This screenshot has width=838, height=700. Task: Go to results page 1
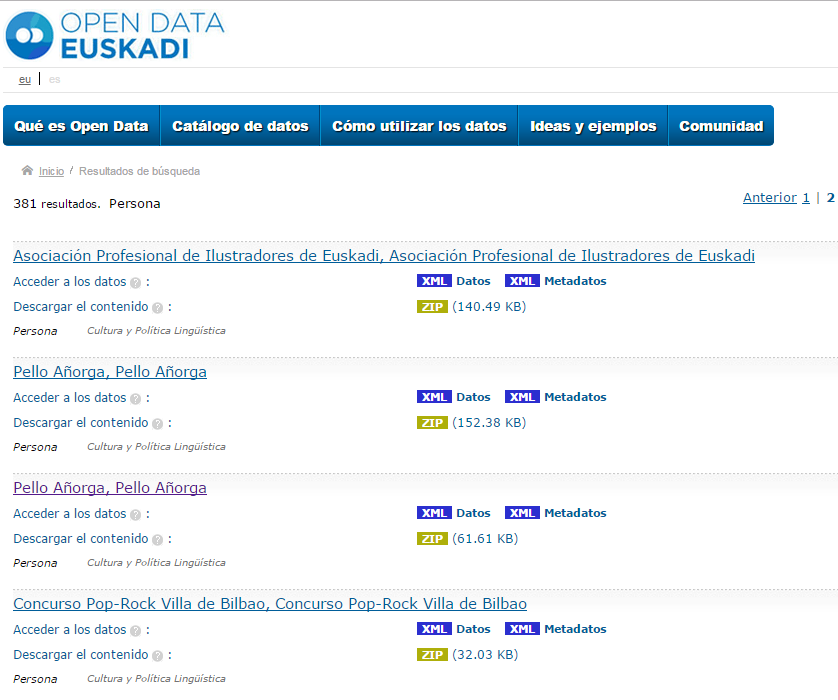coord(806,198)
